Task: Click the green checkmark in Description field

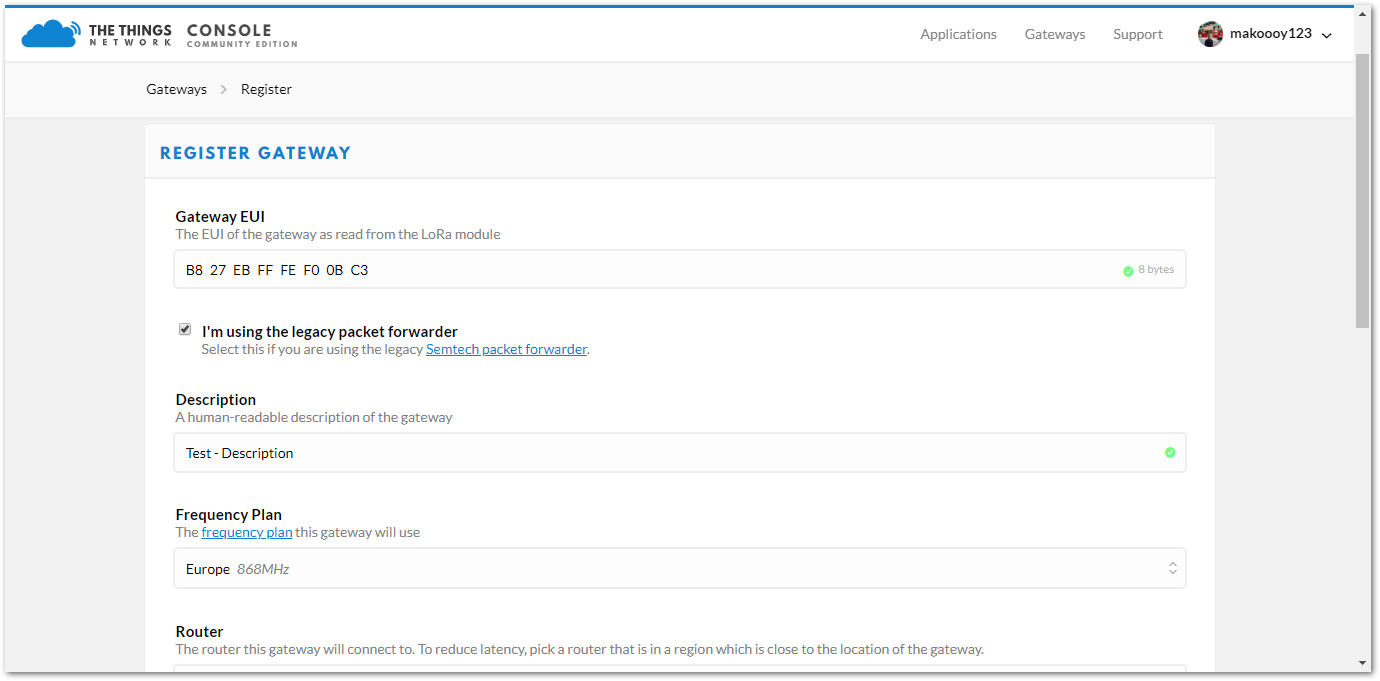Action: (x=1170, y=453)
